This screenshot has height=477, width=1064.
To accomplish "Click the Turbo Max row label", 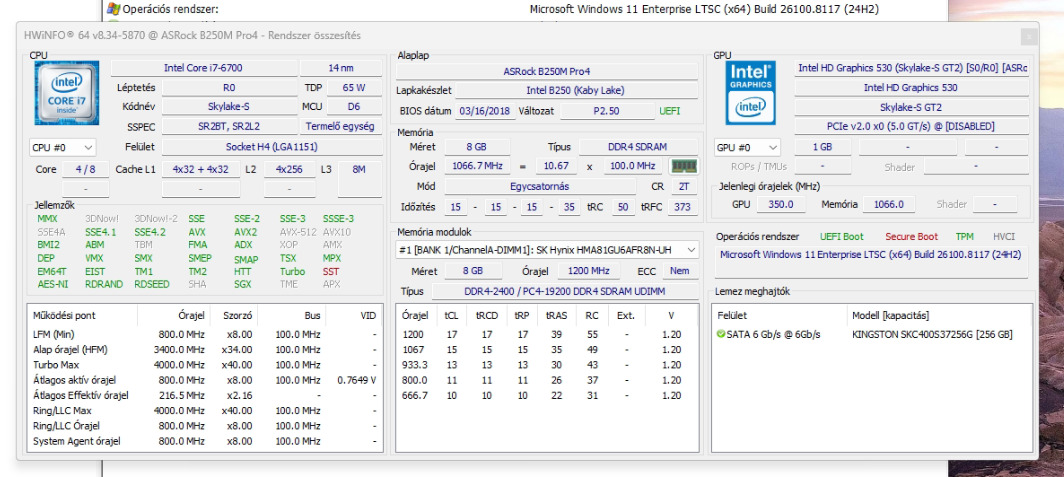I will pos(54,365).
